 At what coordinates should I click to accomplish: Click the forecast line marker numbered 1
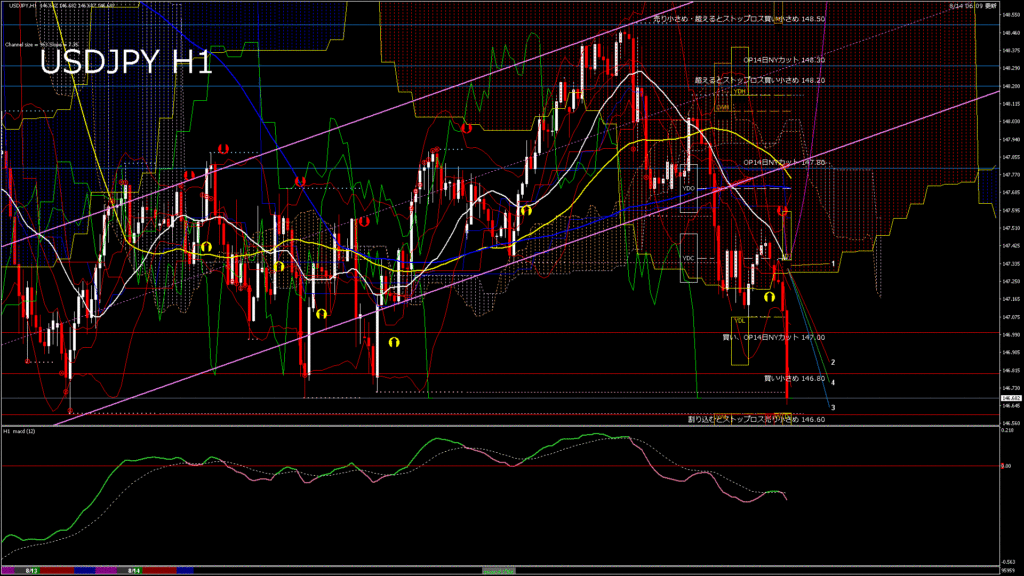[833, 263]
